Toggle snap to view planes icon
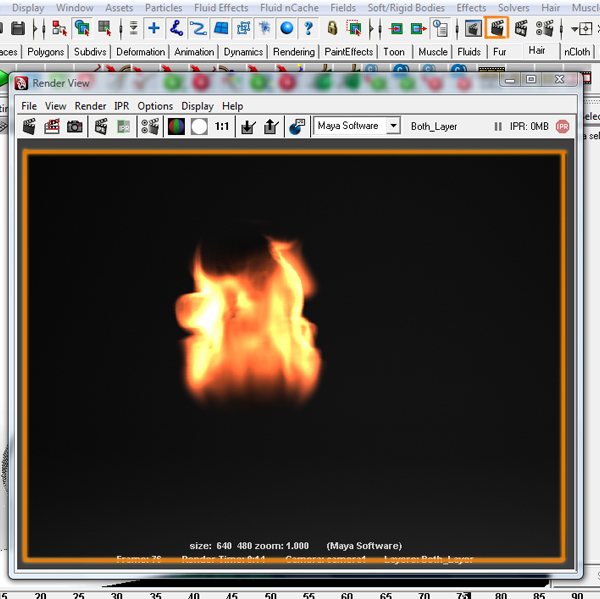This screenshot has height=599, width=600. click(x=221, y=28)
